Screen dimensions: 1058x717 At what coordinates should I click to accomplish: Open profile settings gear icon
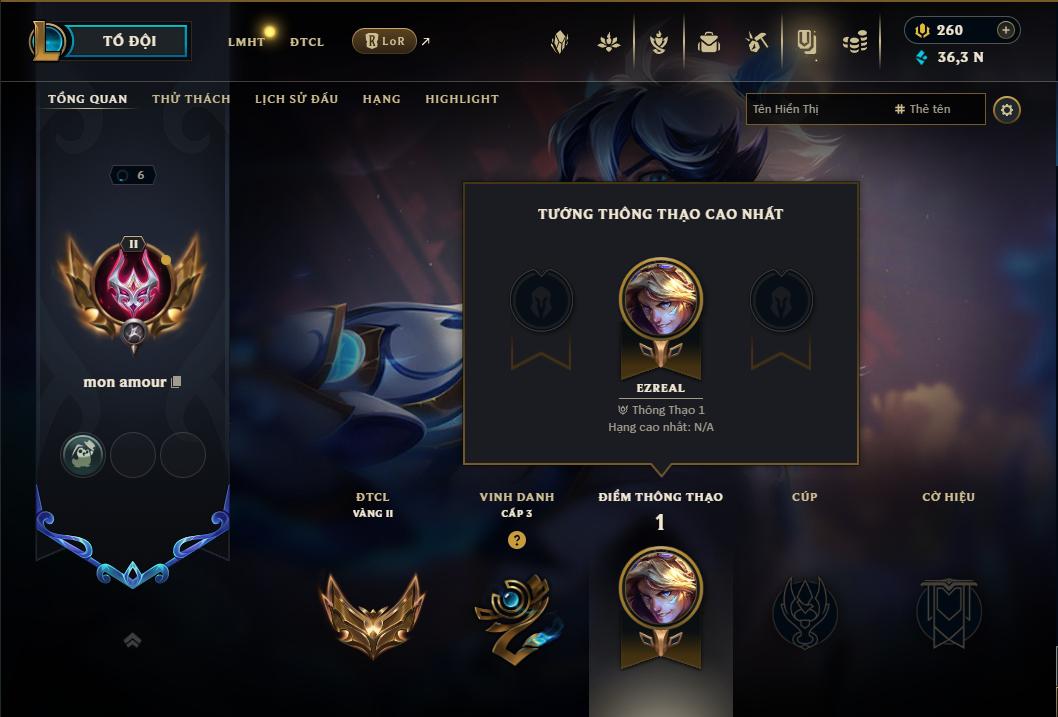(1007, 110)
